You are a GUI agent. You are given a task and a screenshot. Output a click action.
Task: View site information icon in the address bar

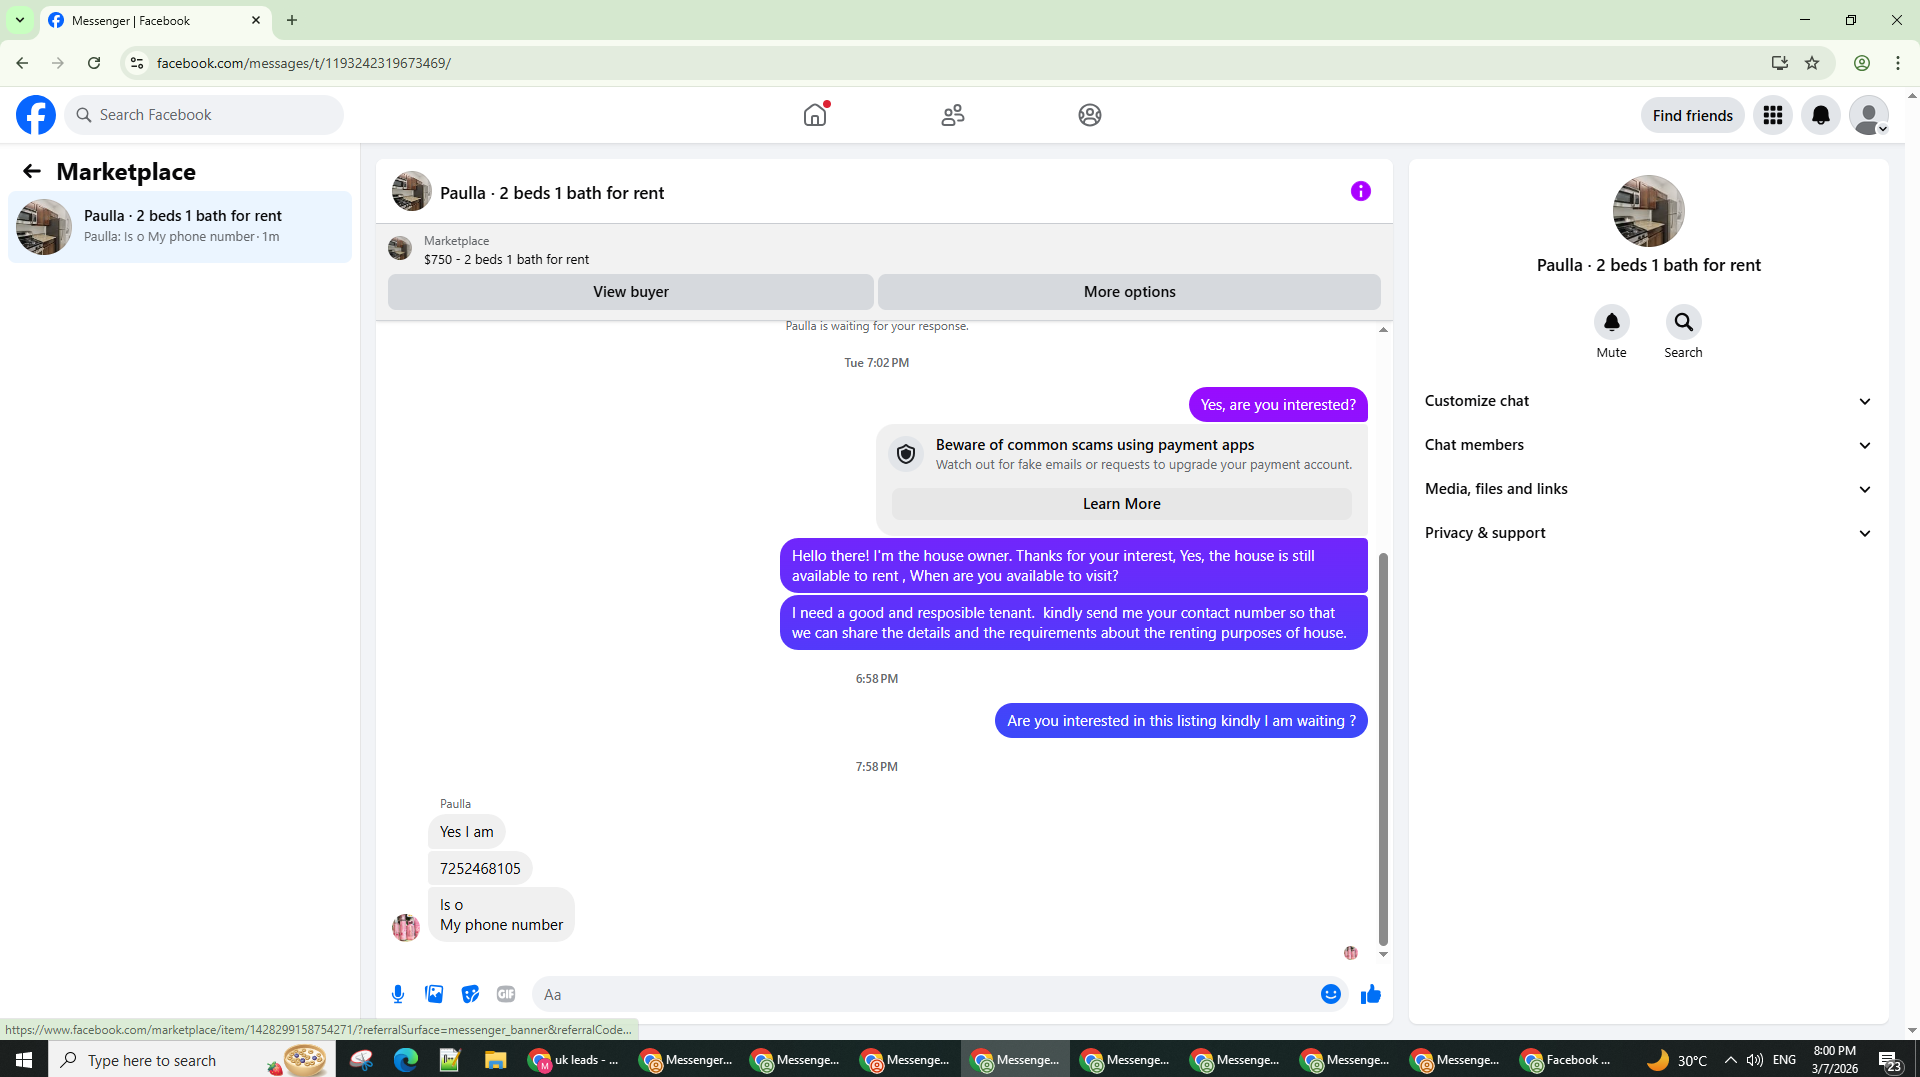137,63
